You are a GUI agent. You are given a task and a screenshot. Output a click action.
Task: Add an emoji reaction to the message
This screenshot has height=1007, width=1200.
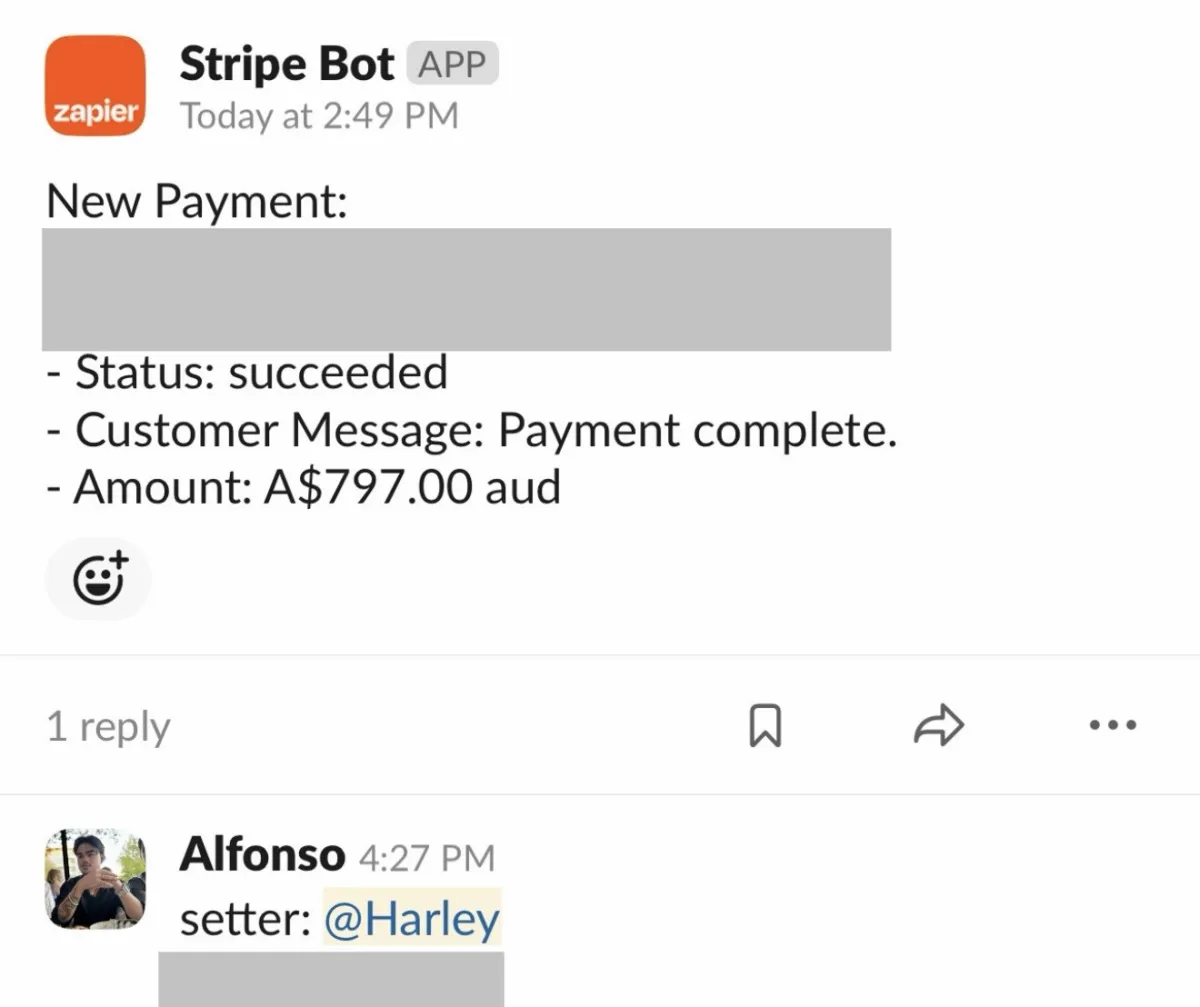pos(99,578)
